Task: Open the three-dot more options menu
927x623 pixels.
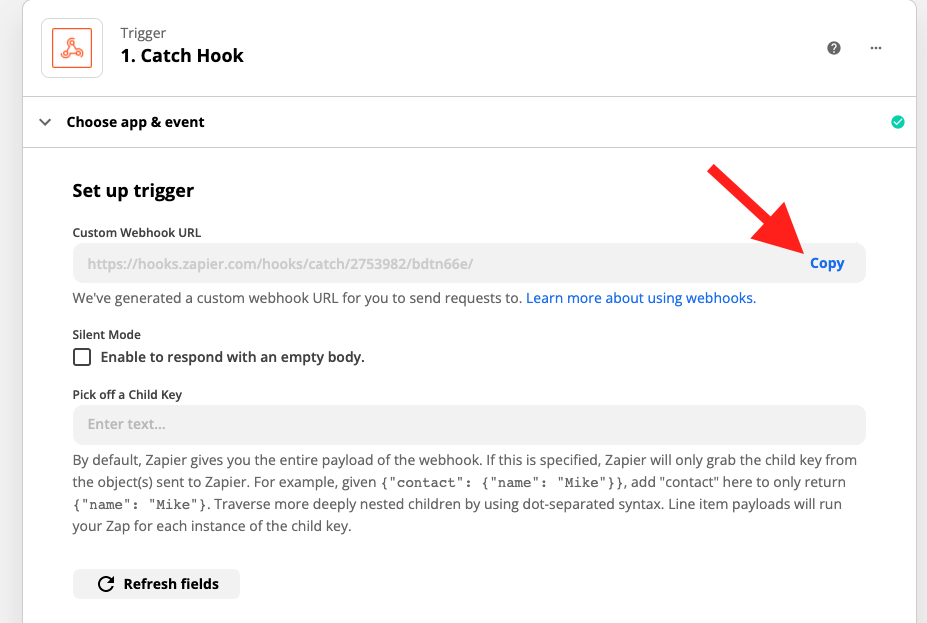Action: click(x=876, y=48)
